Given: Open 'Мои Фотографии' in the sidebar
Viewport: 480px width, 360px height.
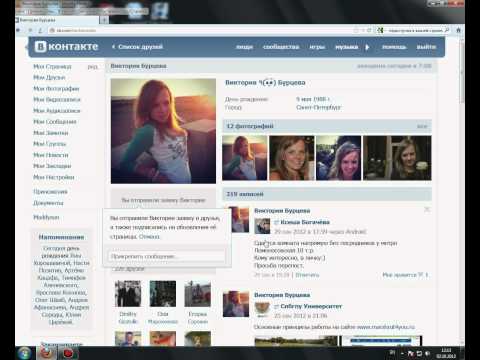Looking at the screenshot, I should click(56, 89).
